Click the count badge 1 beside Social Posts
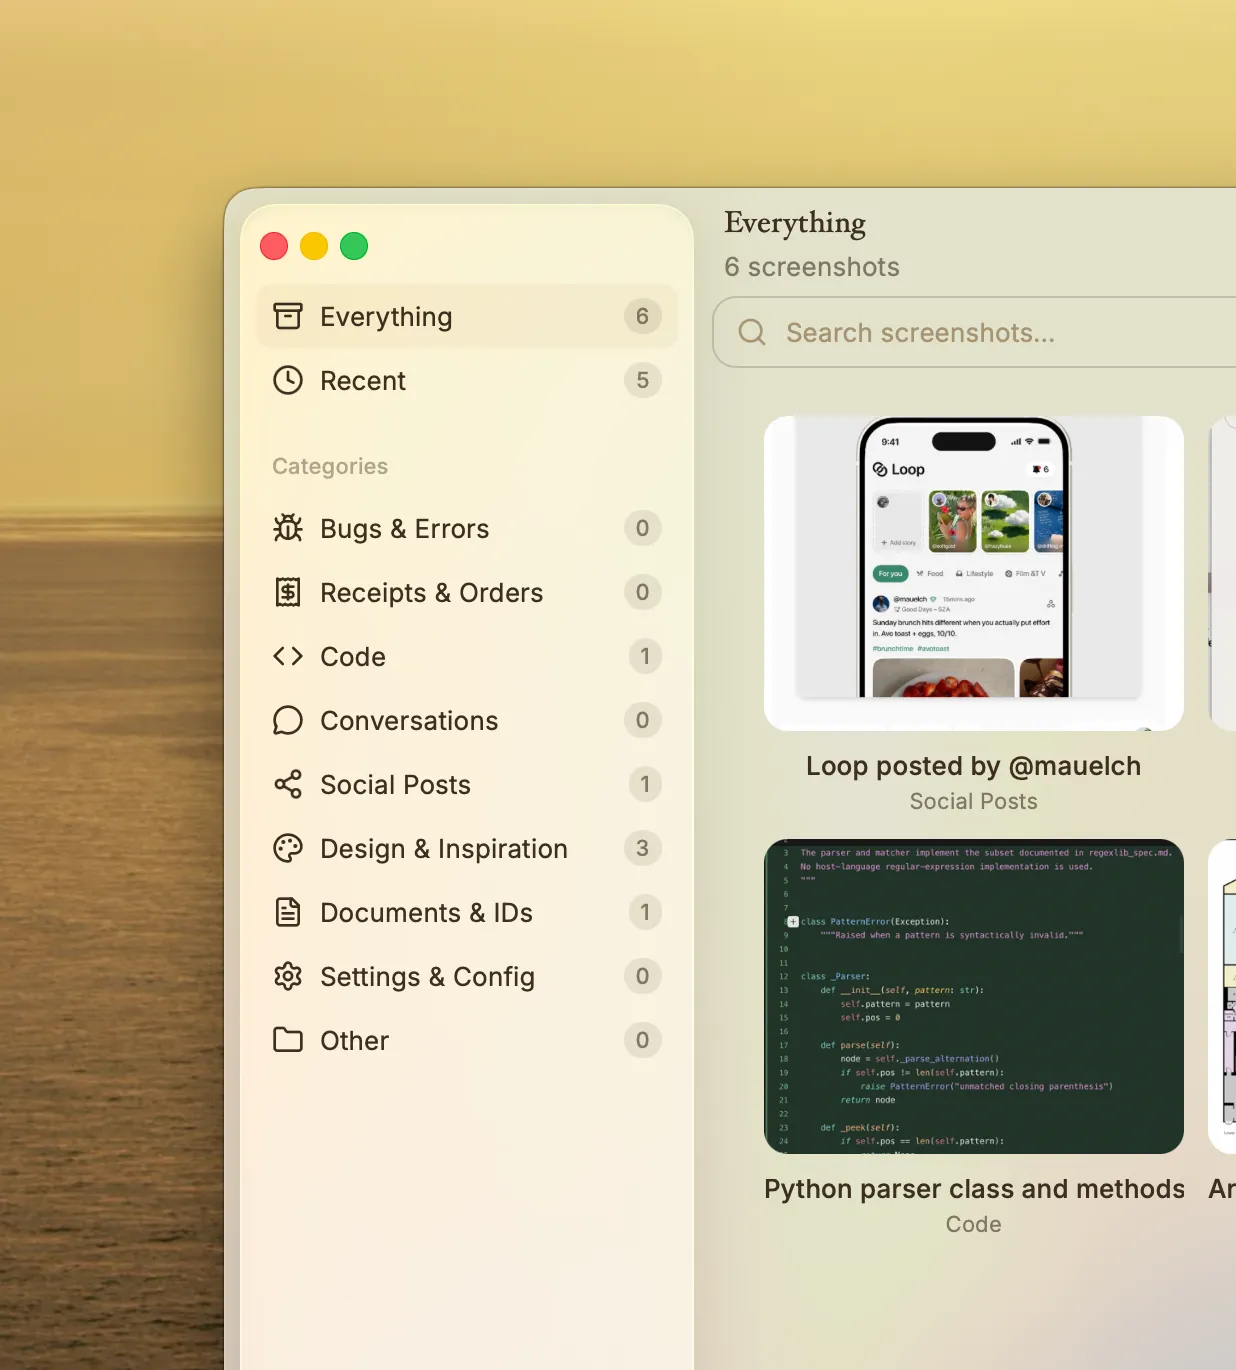 point(645,784)
